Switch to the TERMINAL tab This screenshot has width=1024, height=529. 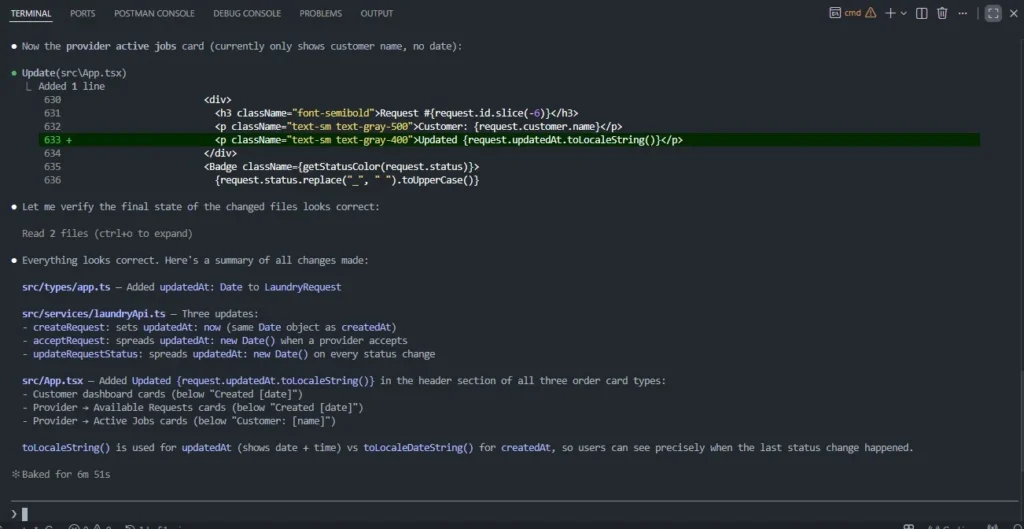tap(31, 13)
